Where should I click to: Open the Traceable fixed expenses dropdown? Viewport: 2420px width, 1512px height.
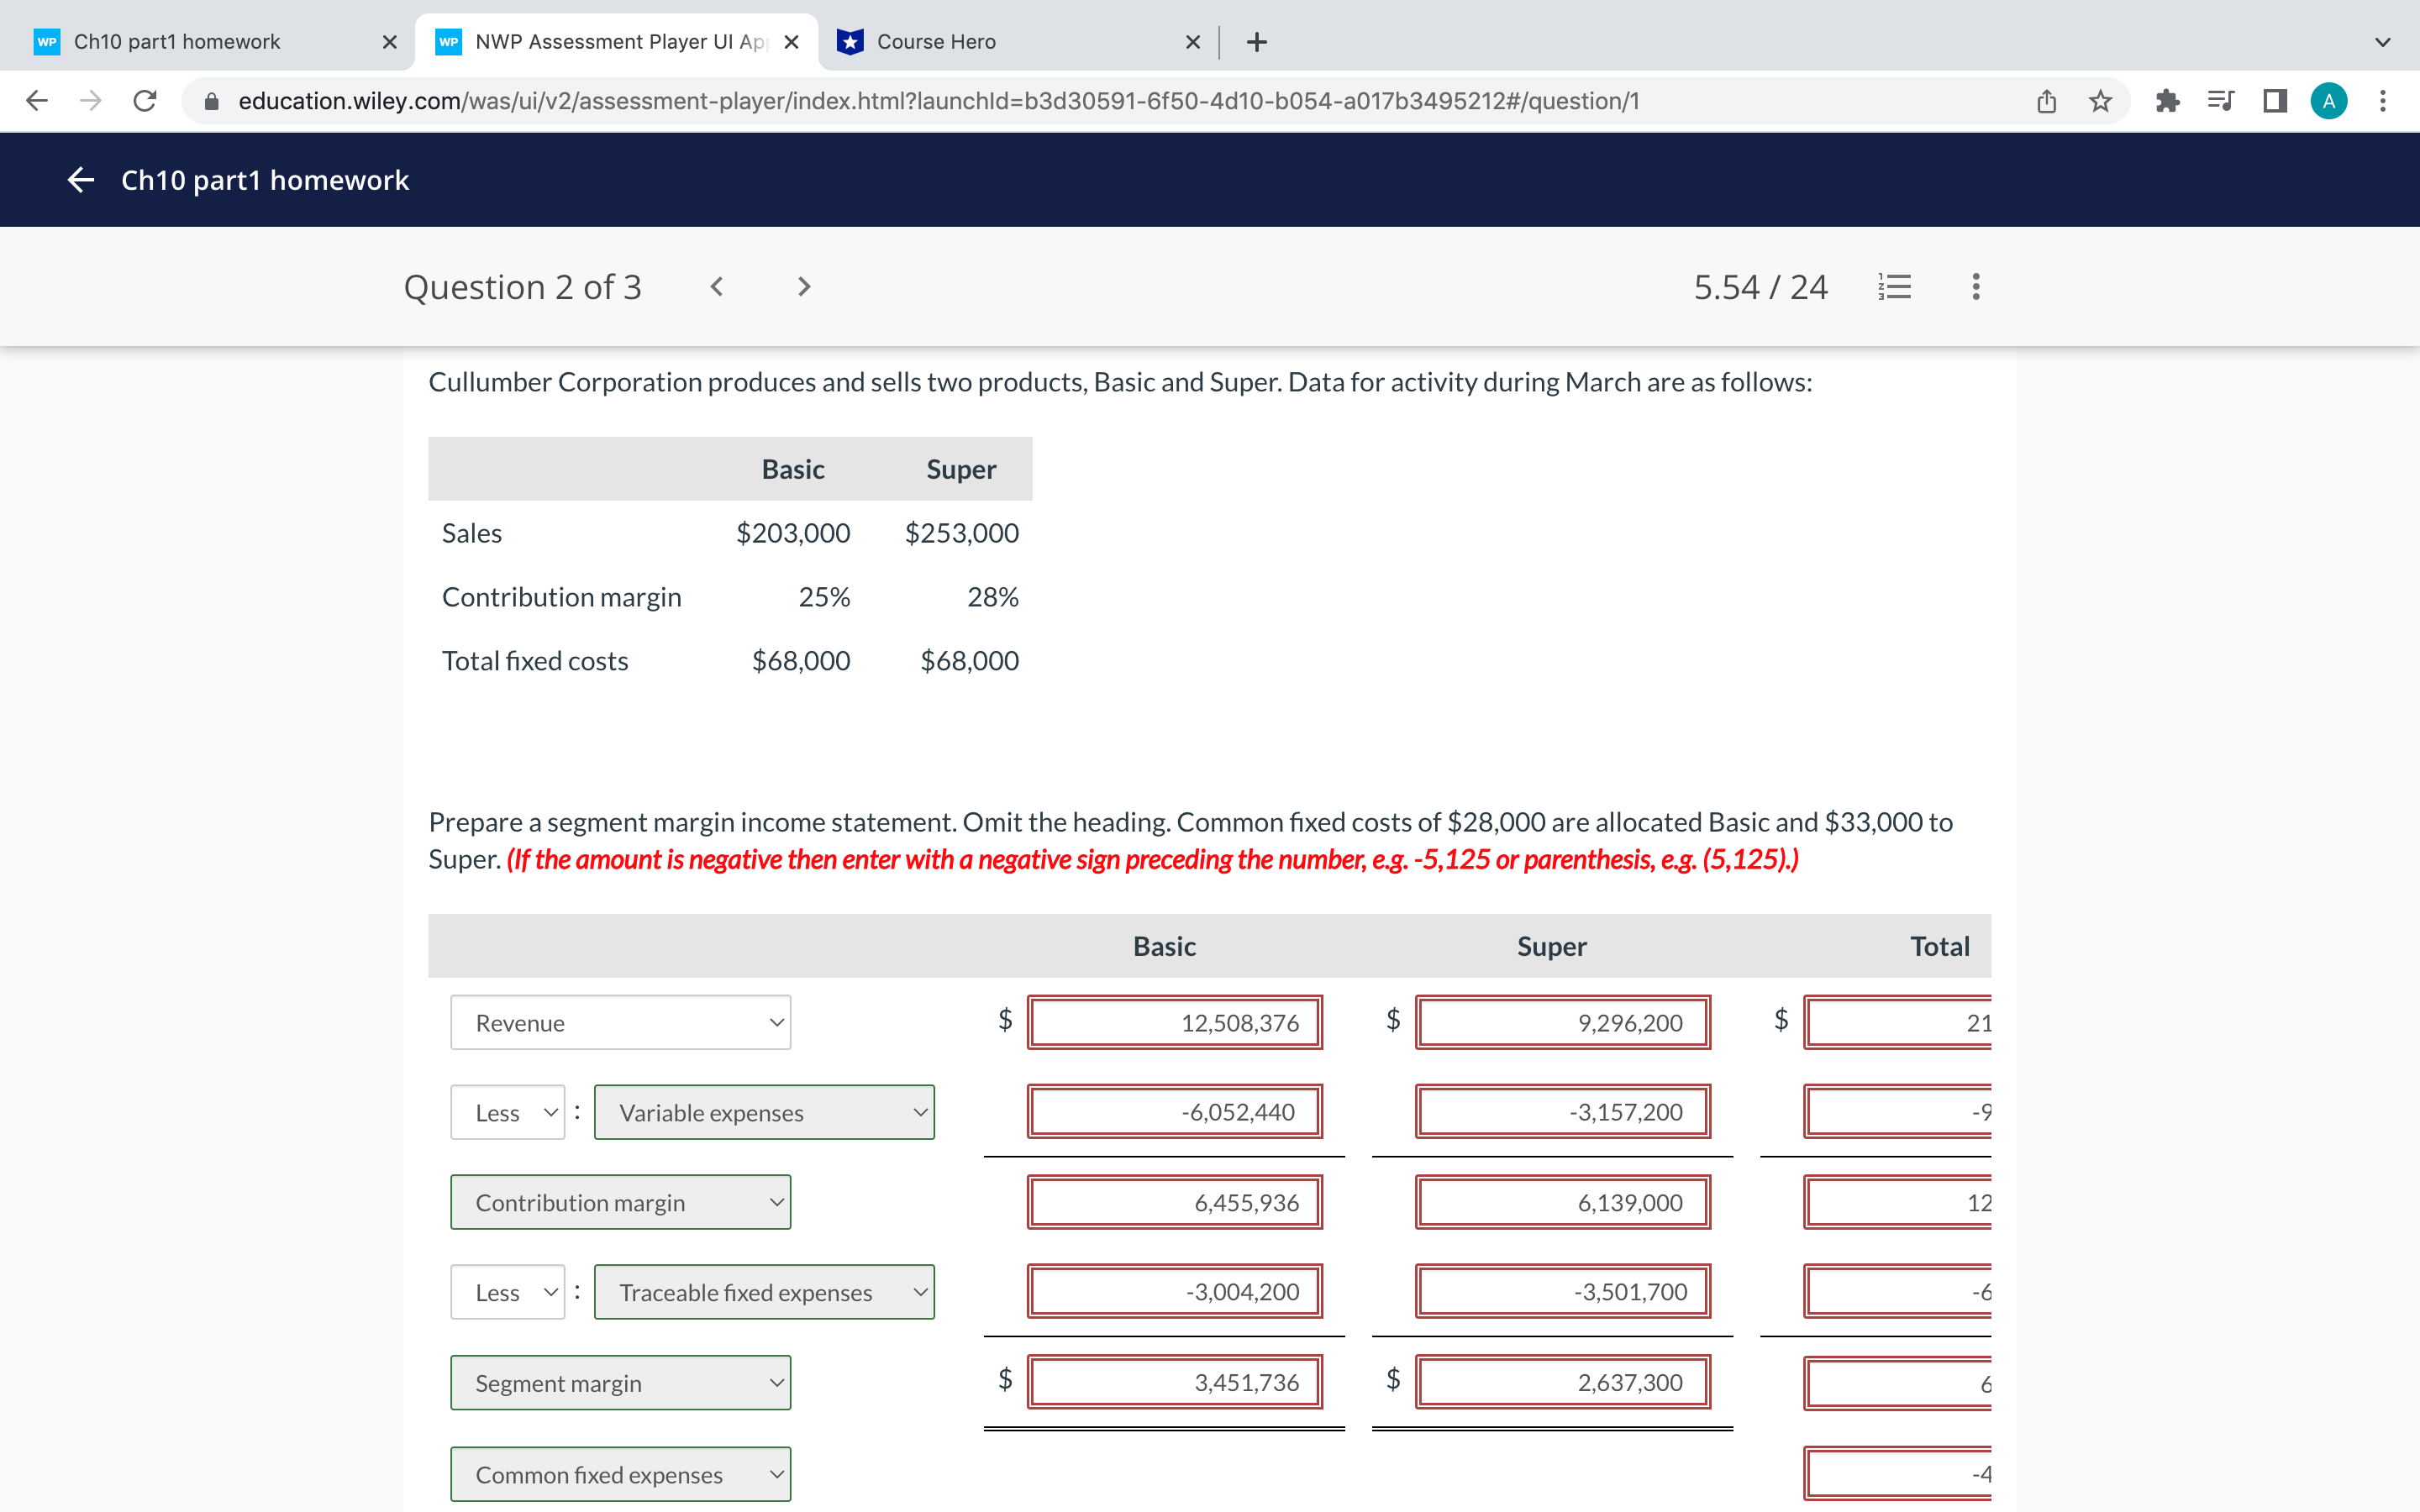[x=763, y=1292]
